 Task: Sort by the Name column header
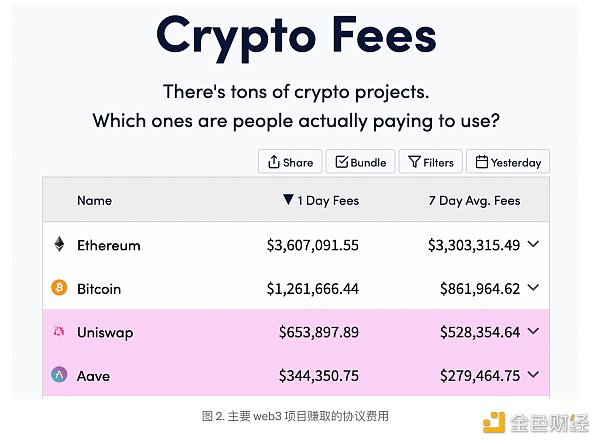click(94, 200)
